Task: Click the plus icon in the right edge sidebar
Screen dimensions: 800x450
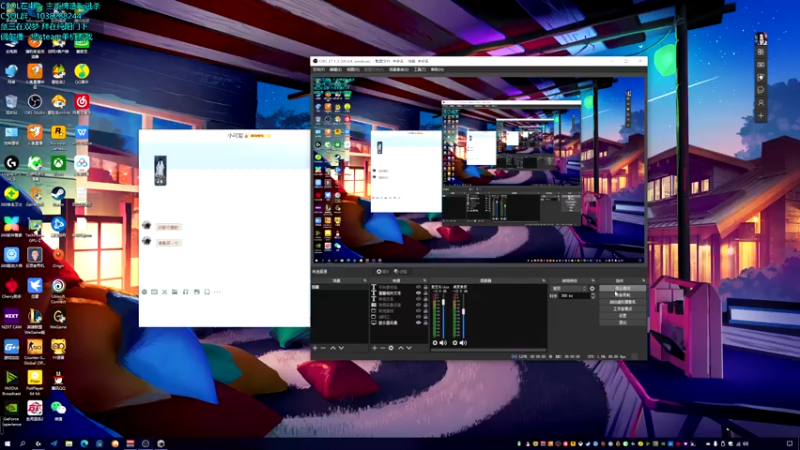Action: click(x=761, y=116)
